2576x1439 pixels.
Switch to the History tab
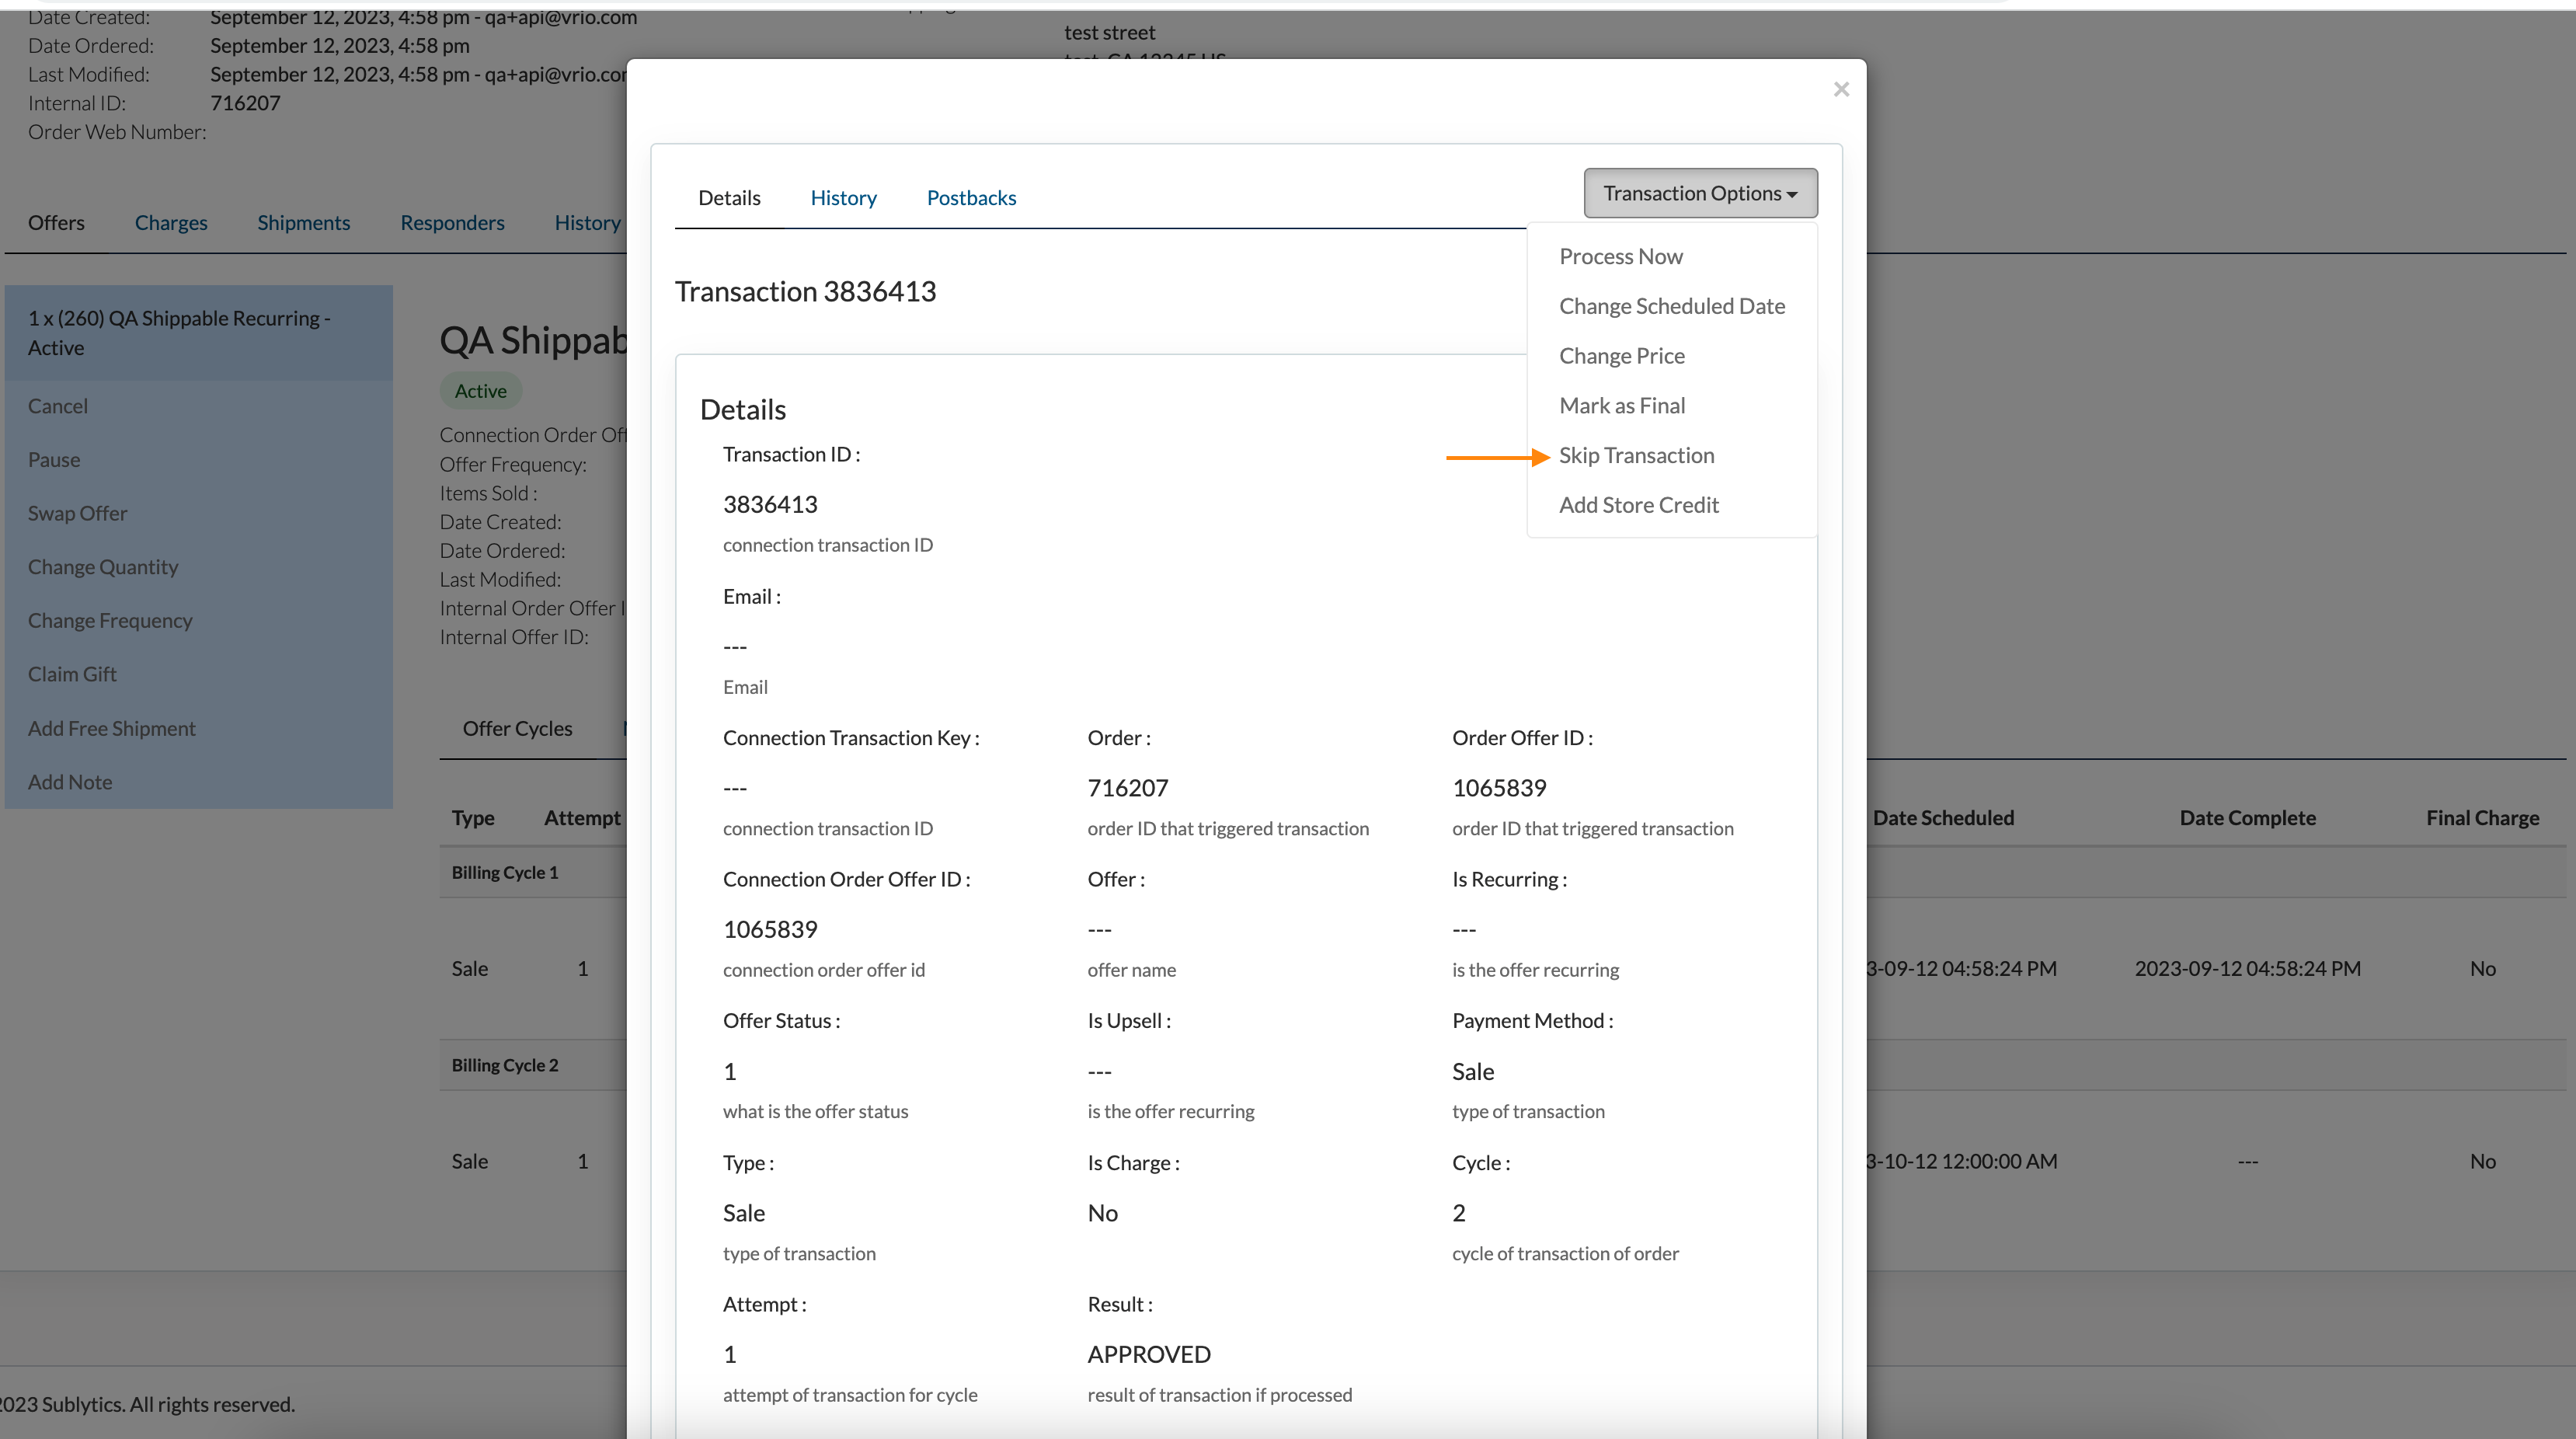click(844, 197)
